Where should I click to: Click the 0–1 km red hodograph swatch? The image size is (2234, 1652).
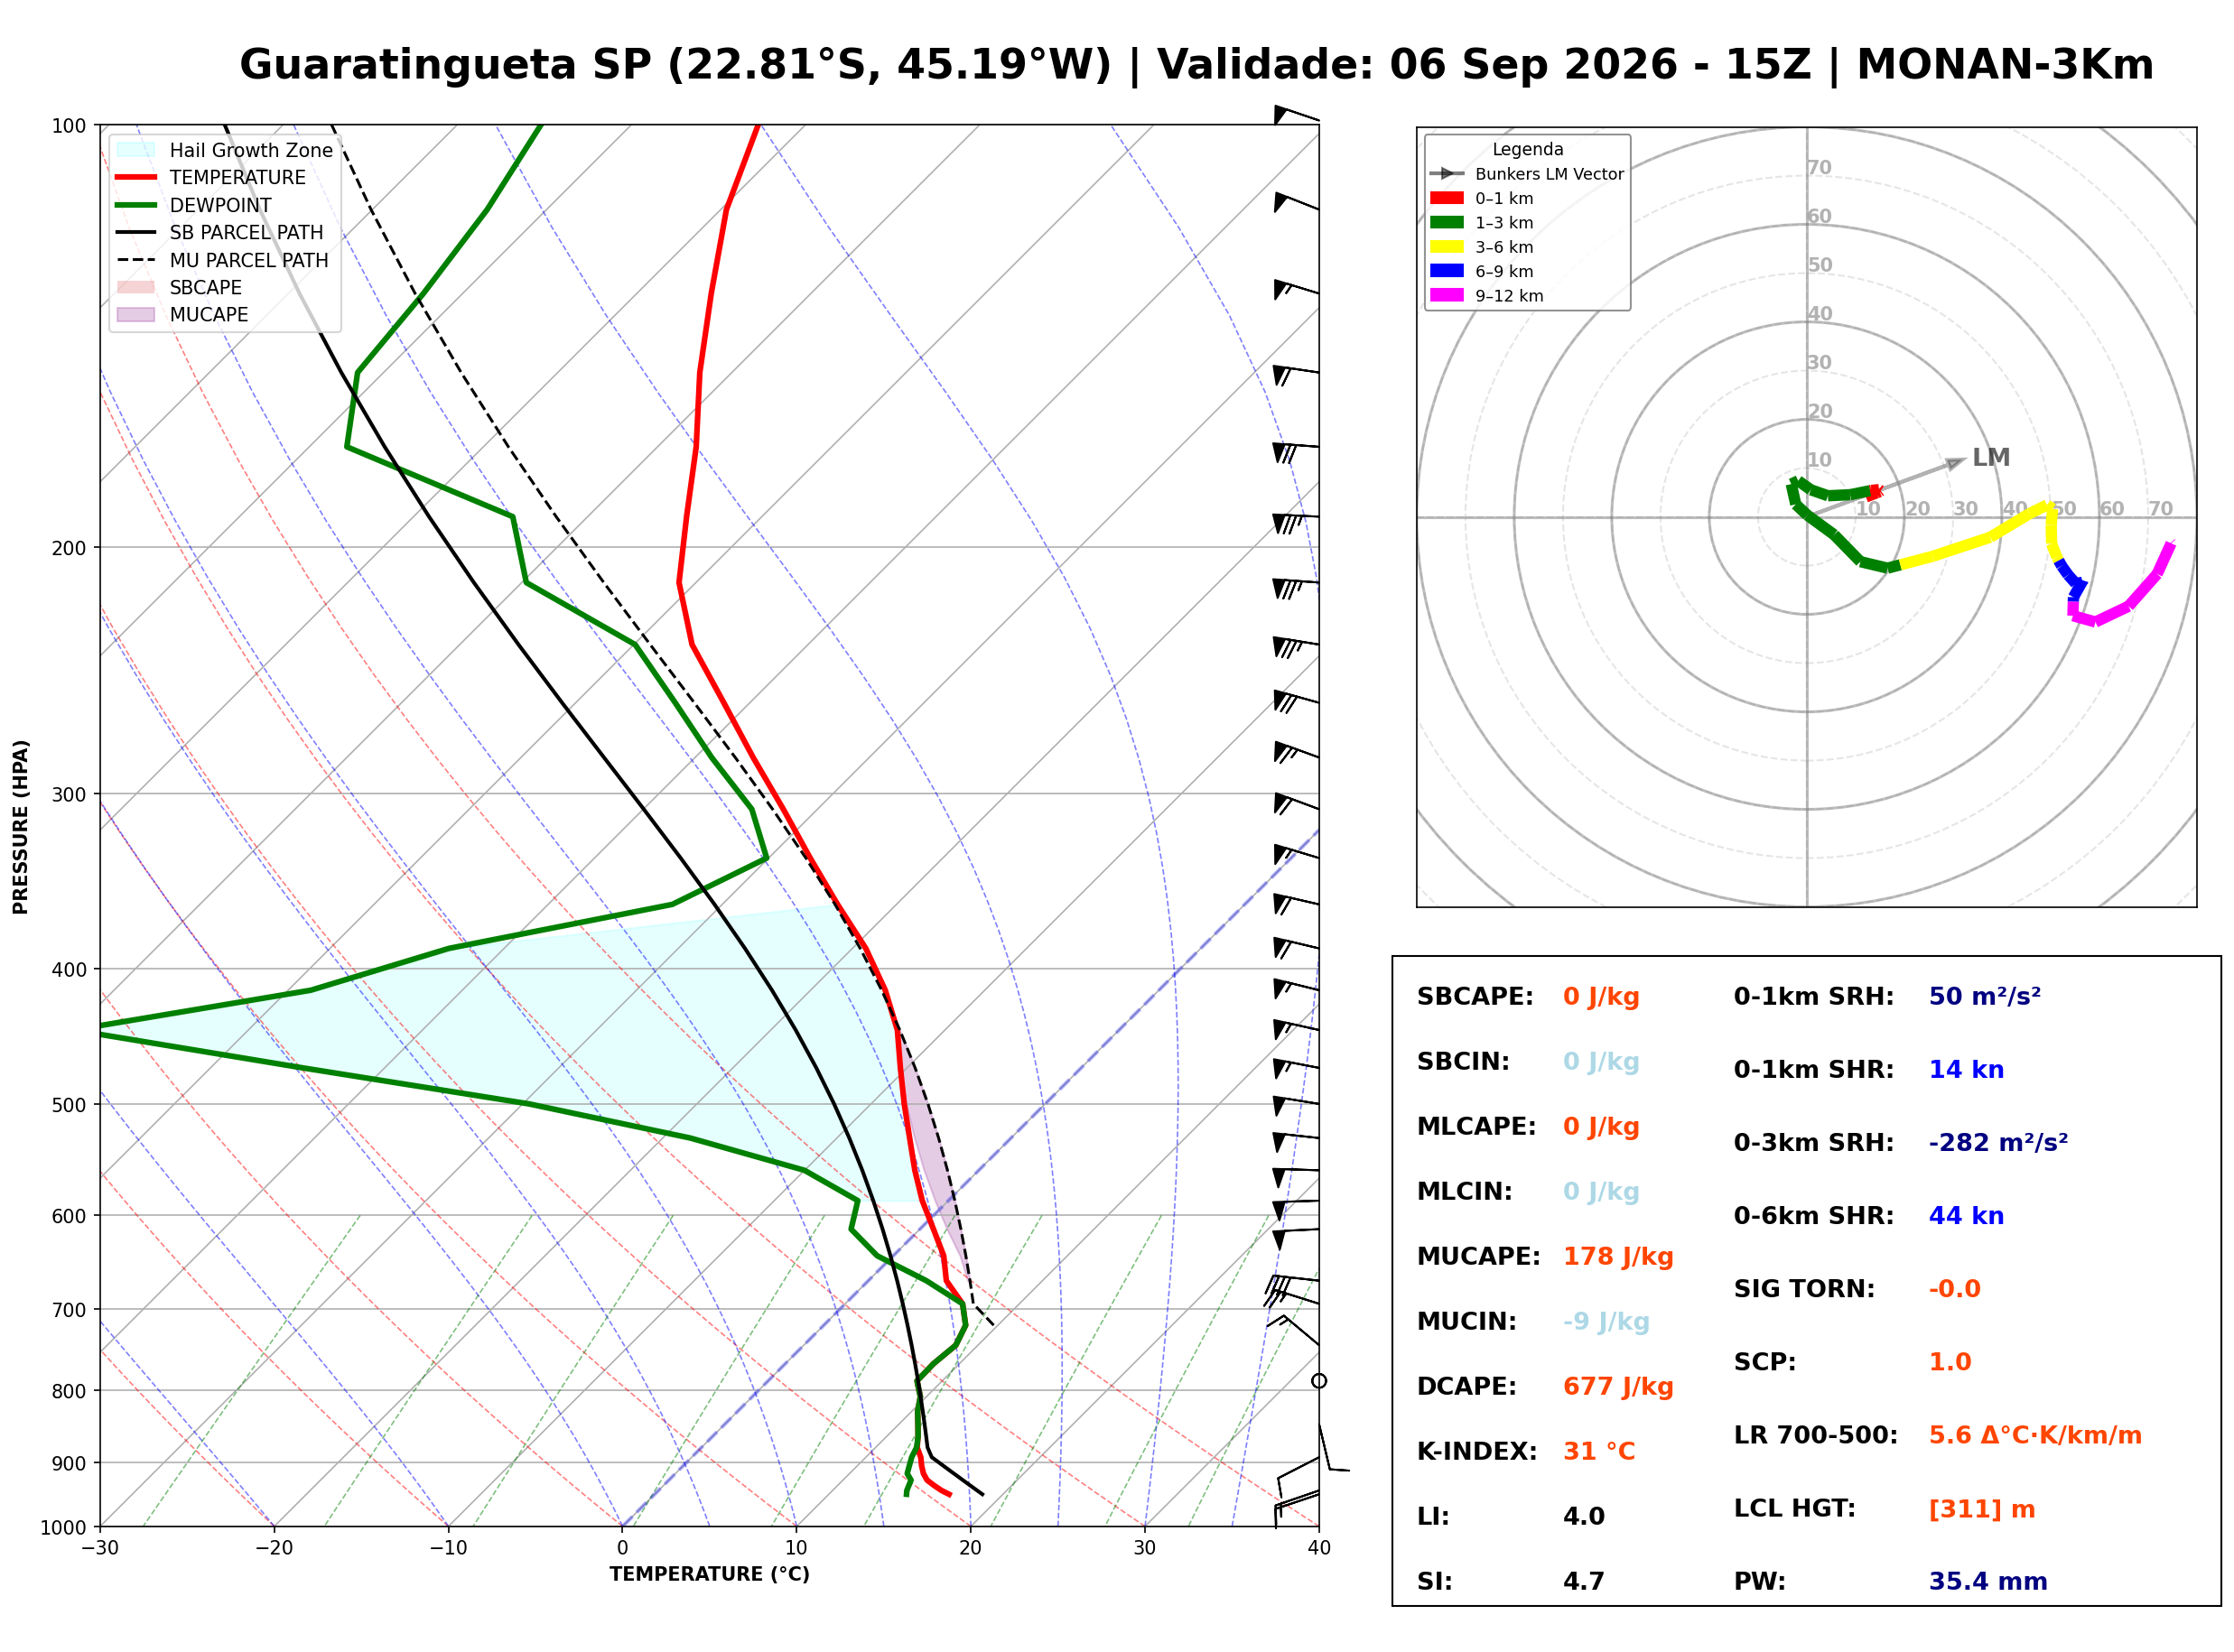1447,198
